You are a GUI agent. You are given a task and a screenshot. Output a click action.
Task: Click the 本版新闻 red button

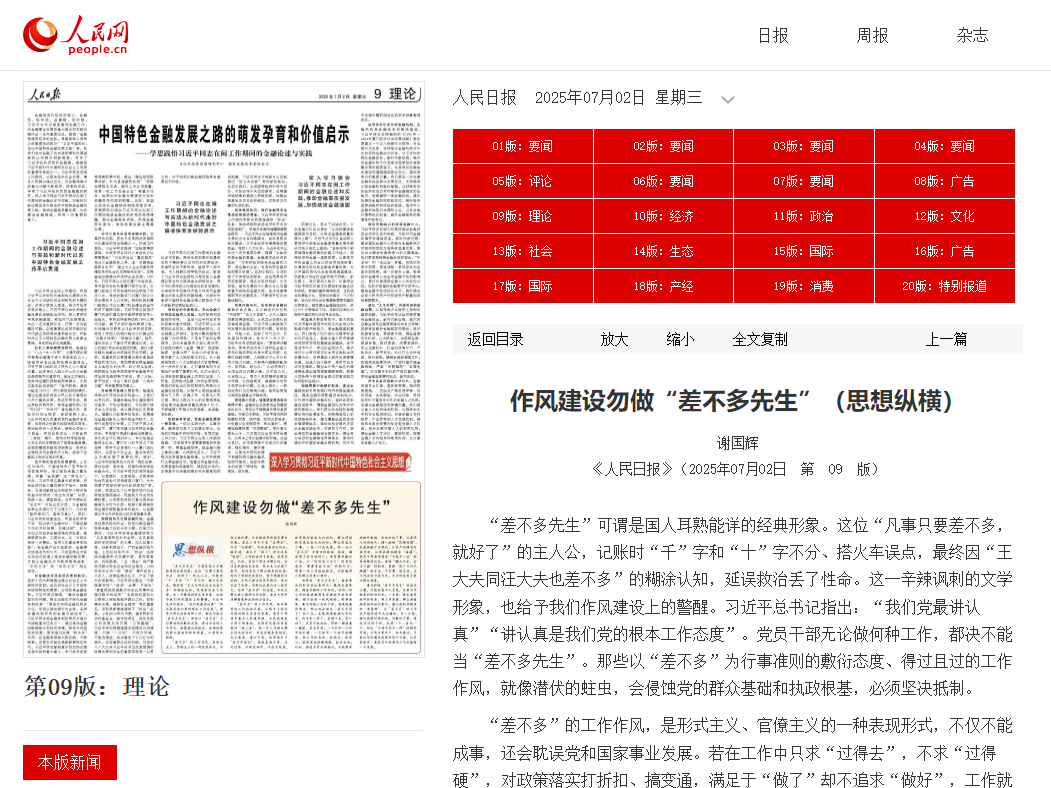point(70,763)
